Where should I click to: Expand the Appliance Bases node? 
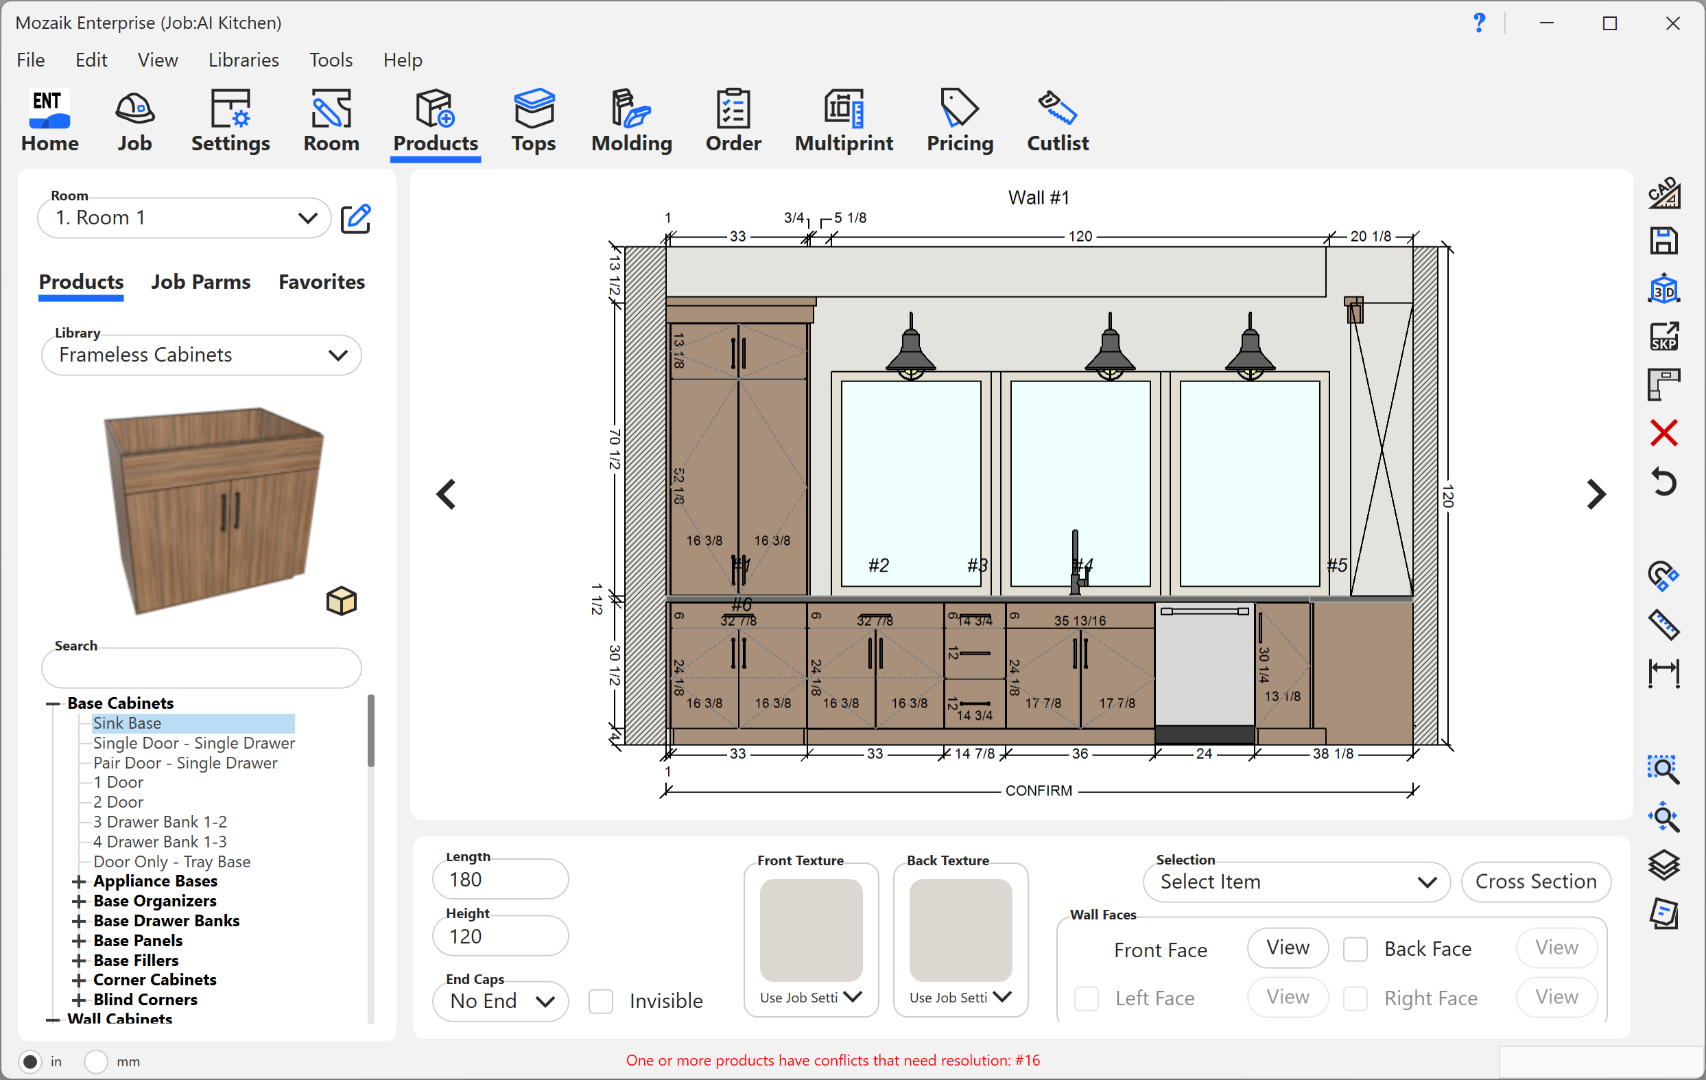coord(78,882)
